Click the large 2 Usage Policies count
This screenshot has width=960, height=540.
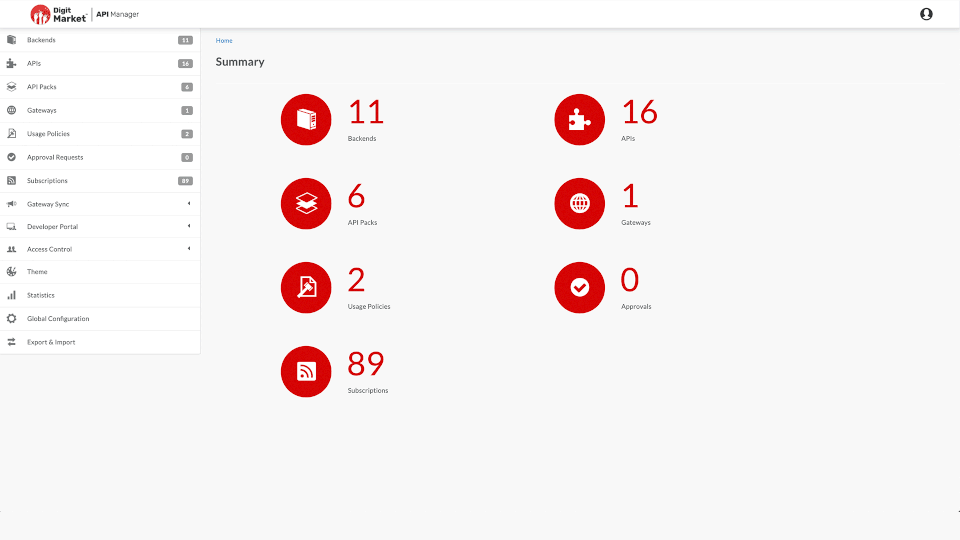tap(356, 280)
